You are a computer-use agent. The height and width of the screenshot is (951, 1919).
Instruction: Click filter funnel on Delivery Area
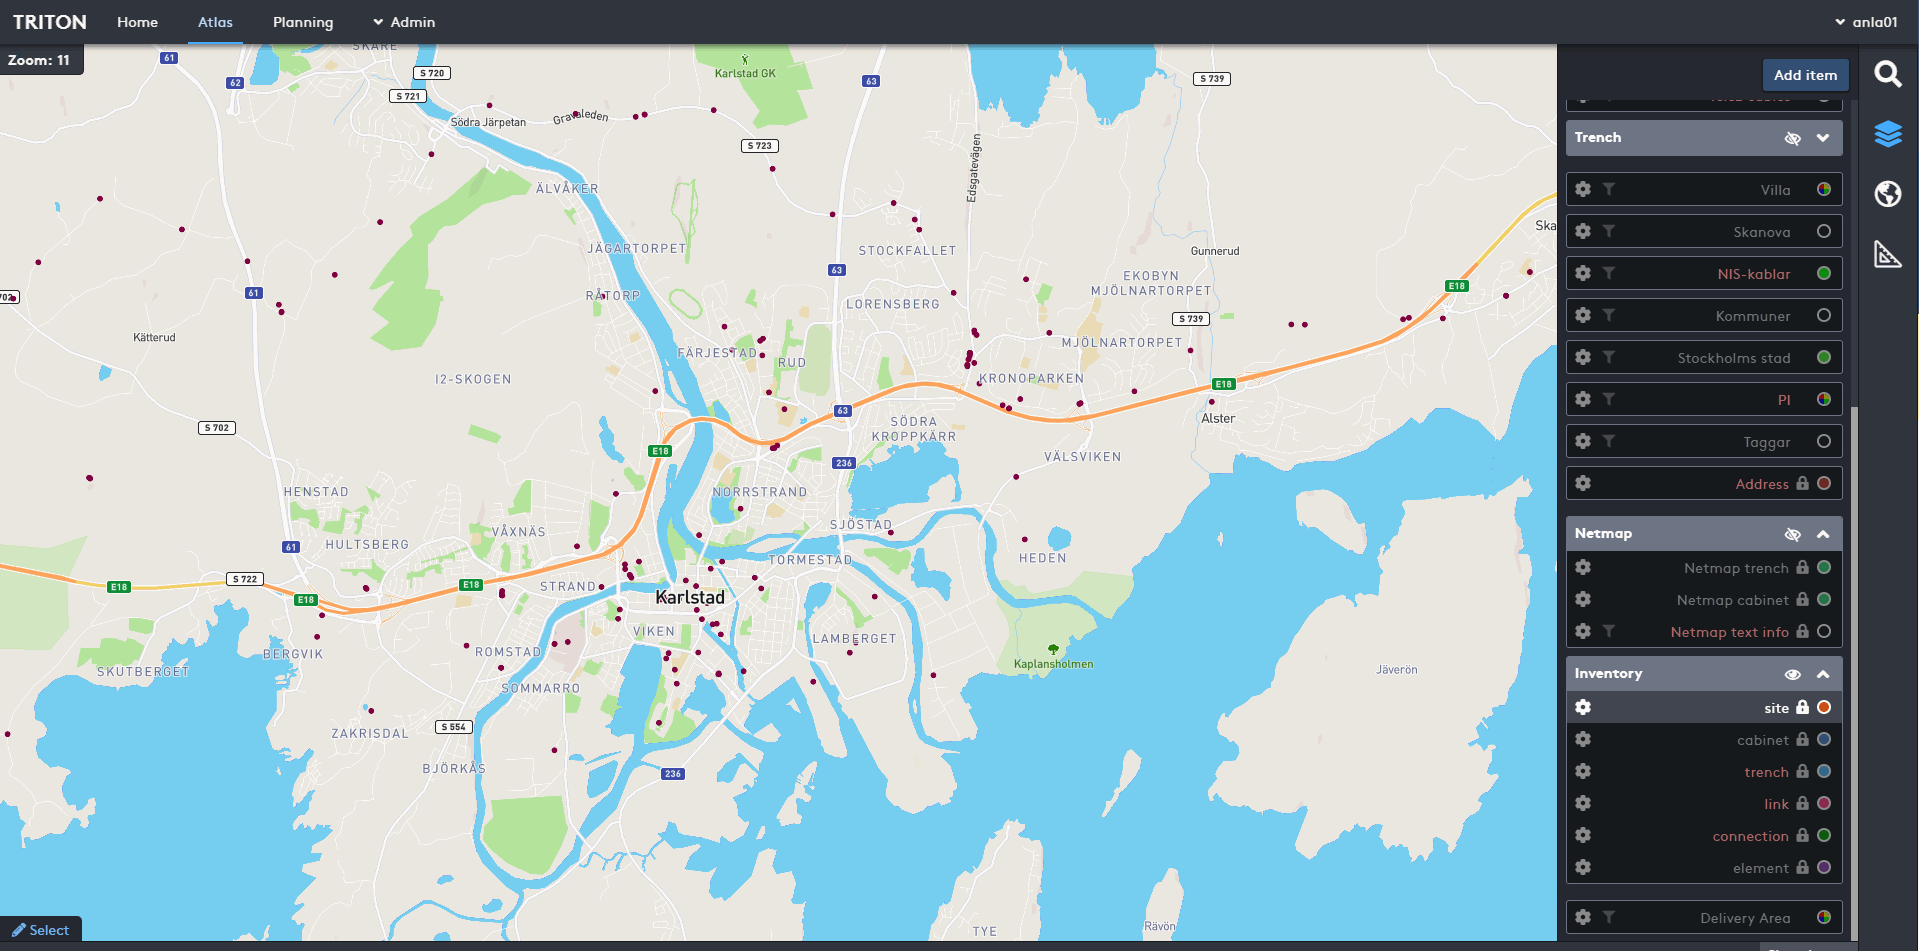tap(1608, 917)
